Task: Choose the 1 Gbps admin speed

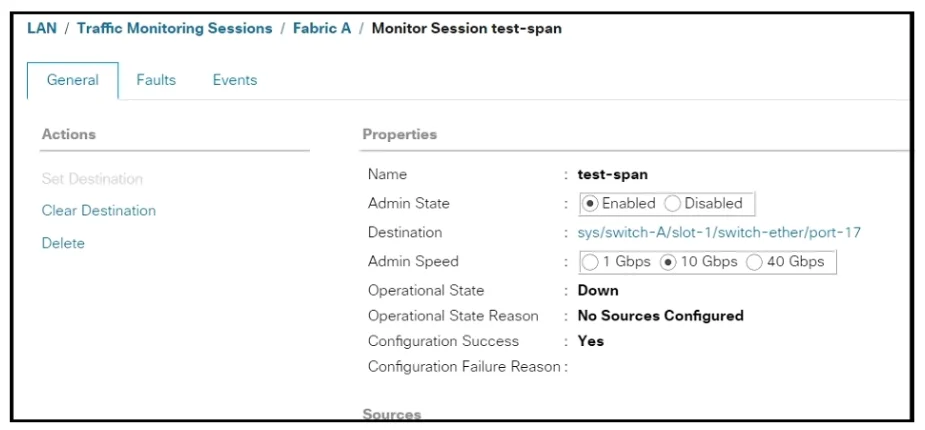Action: point(590,262)
